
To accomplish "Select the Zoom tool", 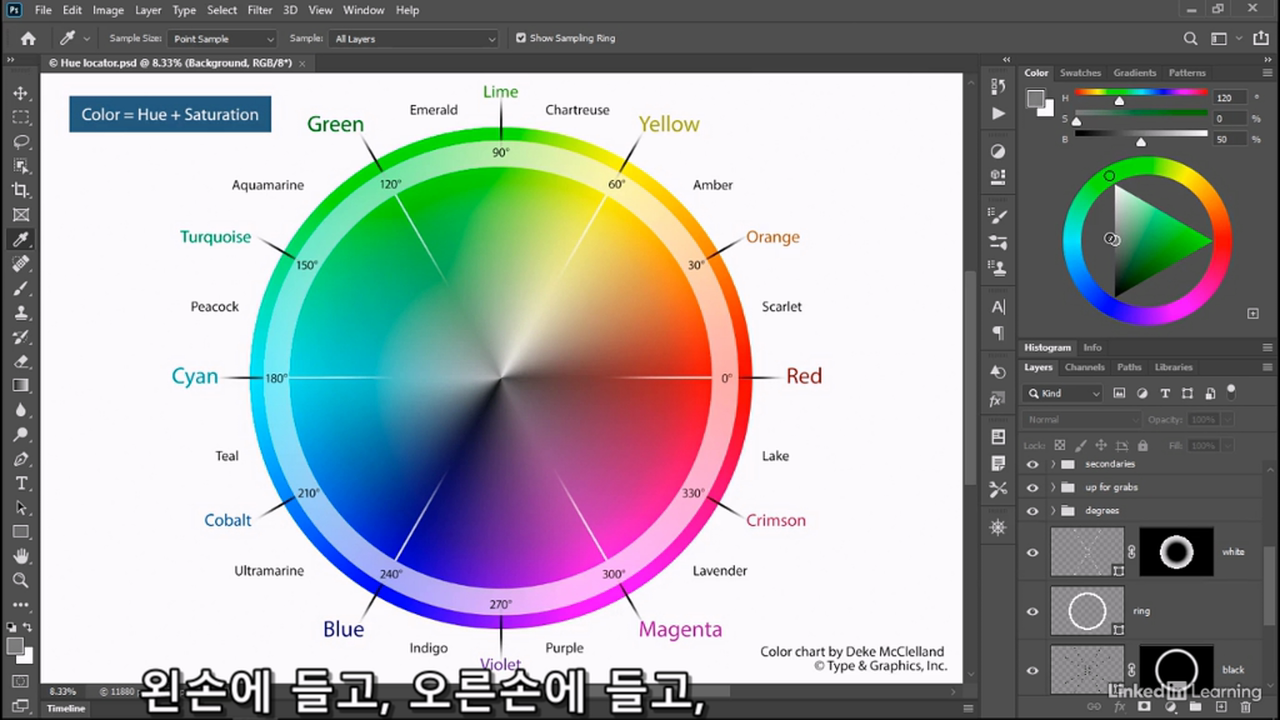I will 21,580.
